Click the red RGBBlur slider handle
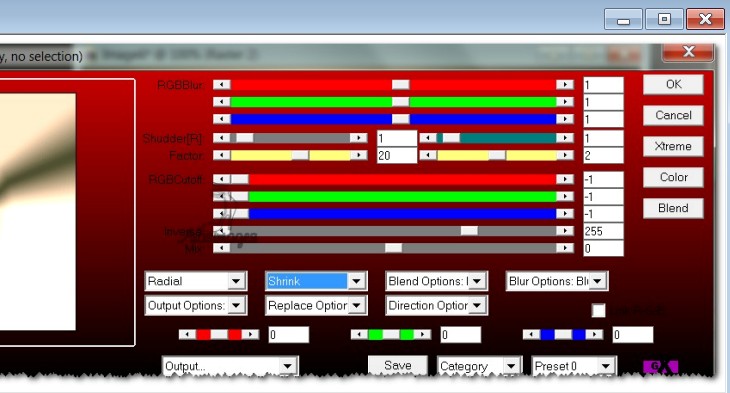Image resolution: width=730 pixels, height=393 pixels. (x=400, y=84)
